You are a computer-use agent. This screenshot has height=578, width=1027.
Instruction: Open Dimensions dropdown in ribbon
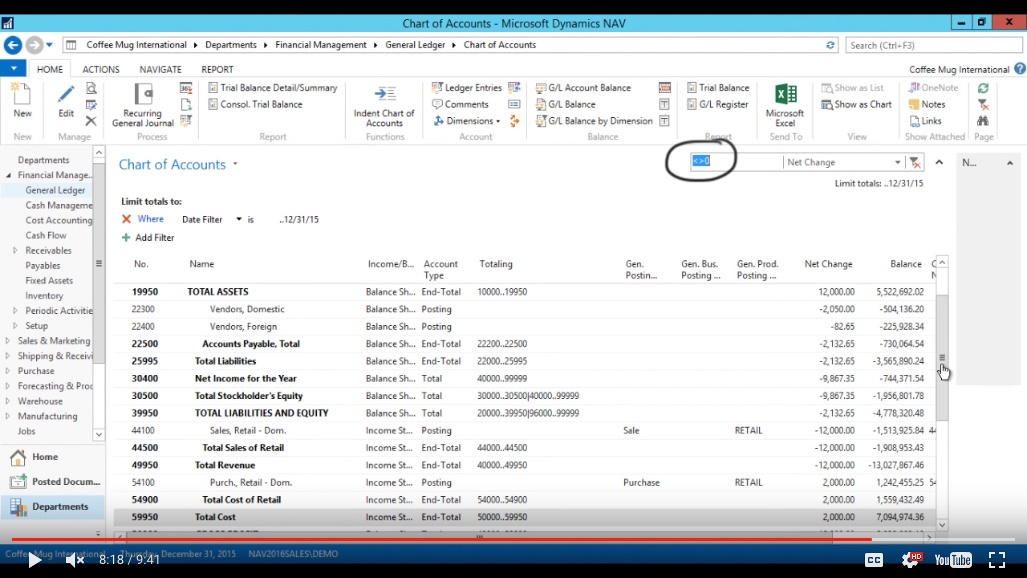coord(466,121)
